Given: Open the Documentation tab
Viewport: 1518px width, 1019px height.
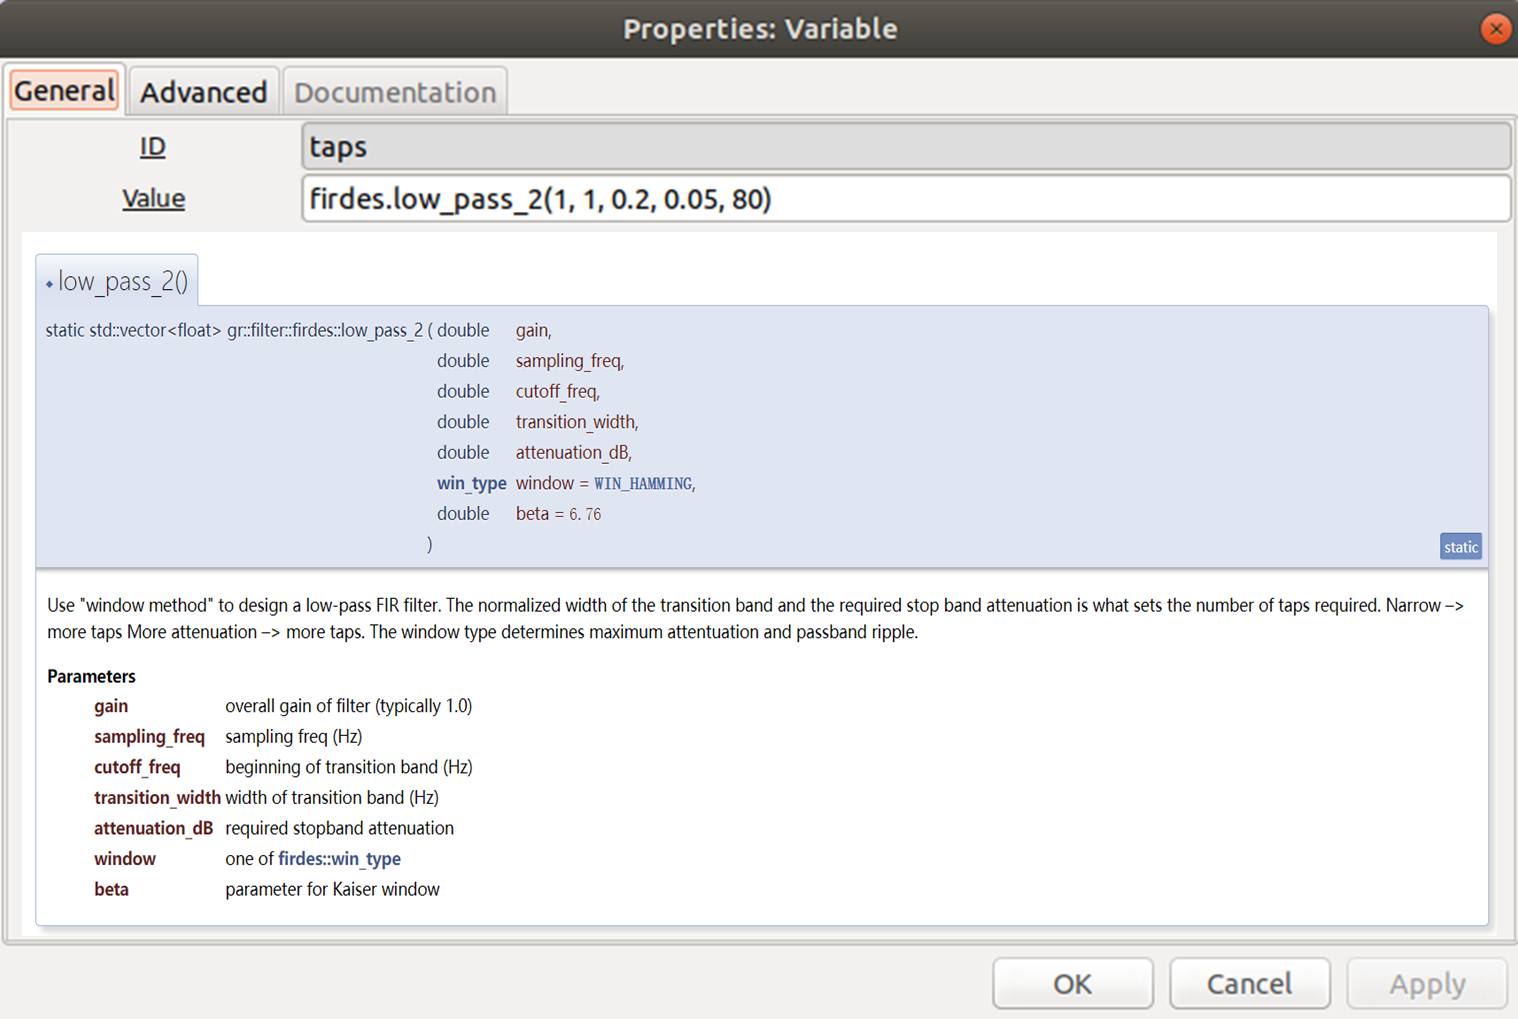Looking at the screenshot, I should pos(395,92).
